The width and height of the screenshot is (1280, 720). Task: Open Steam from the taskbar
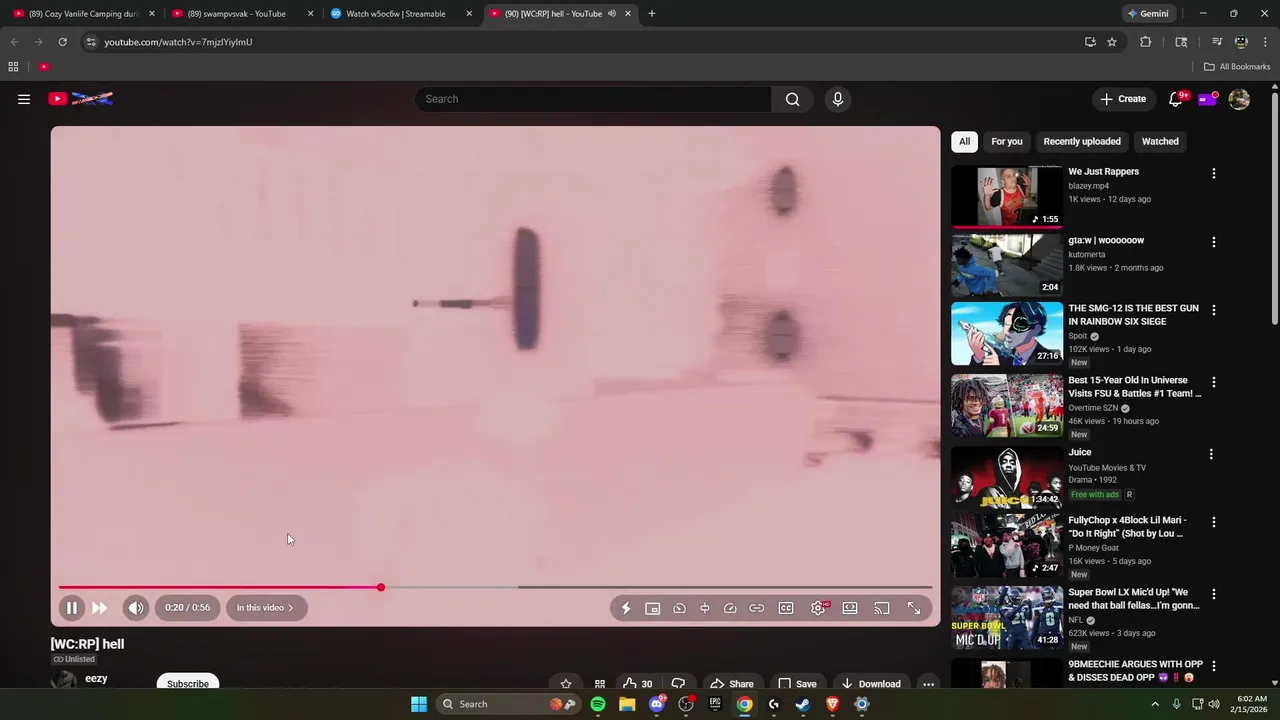coord(803,704)
